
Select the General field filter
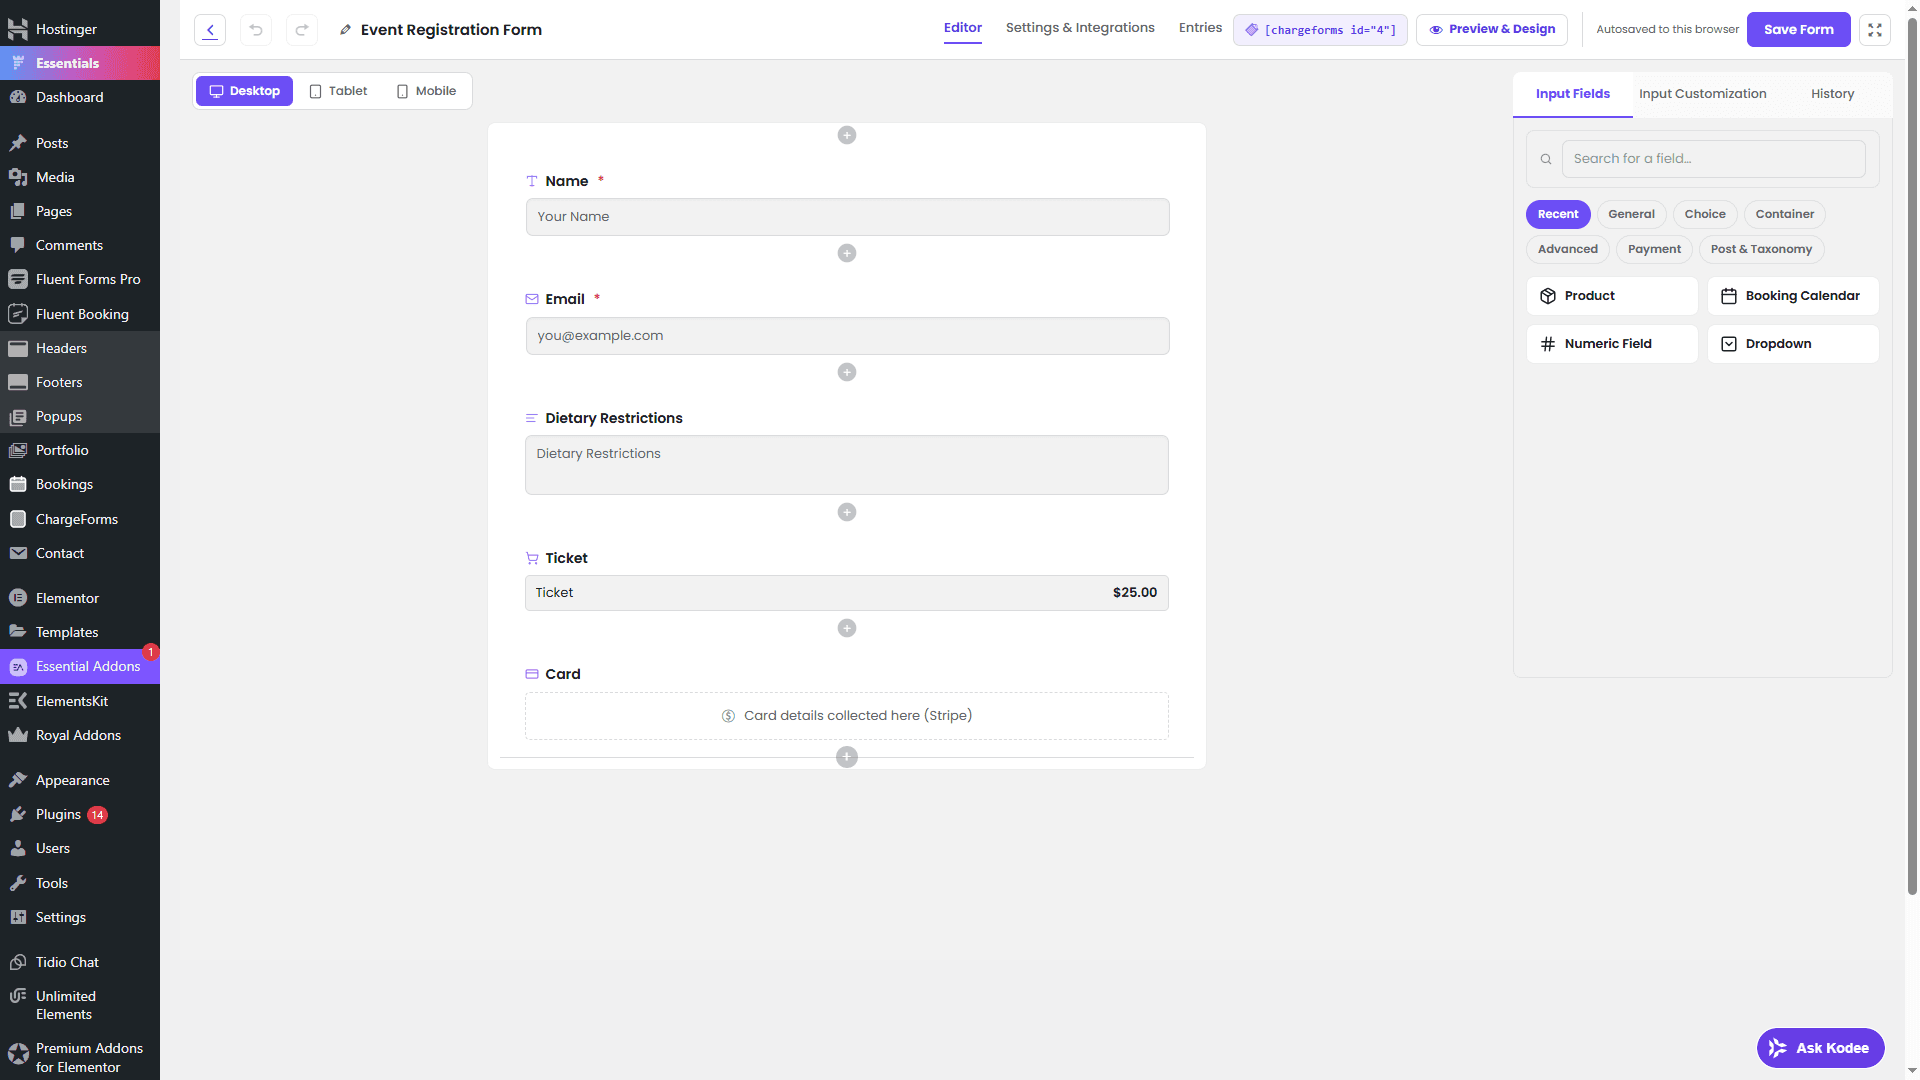pyautogui.click(x=1631, y=214)
